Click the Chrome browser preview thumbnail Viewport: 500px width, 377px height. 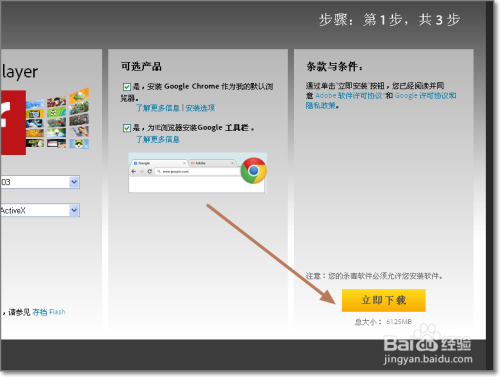[198, 173]
